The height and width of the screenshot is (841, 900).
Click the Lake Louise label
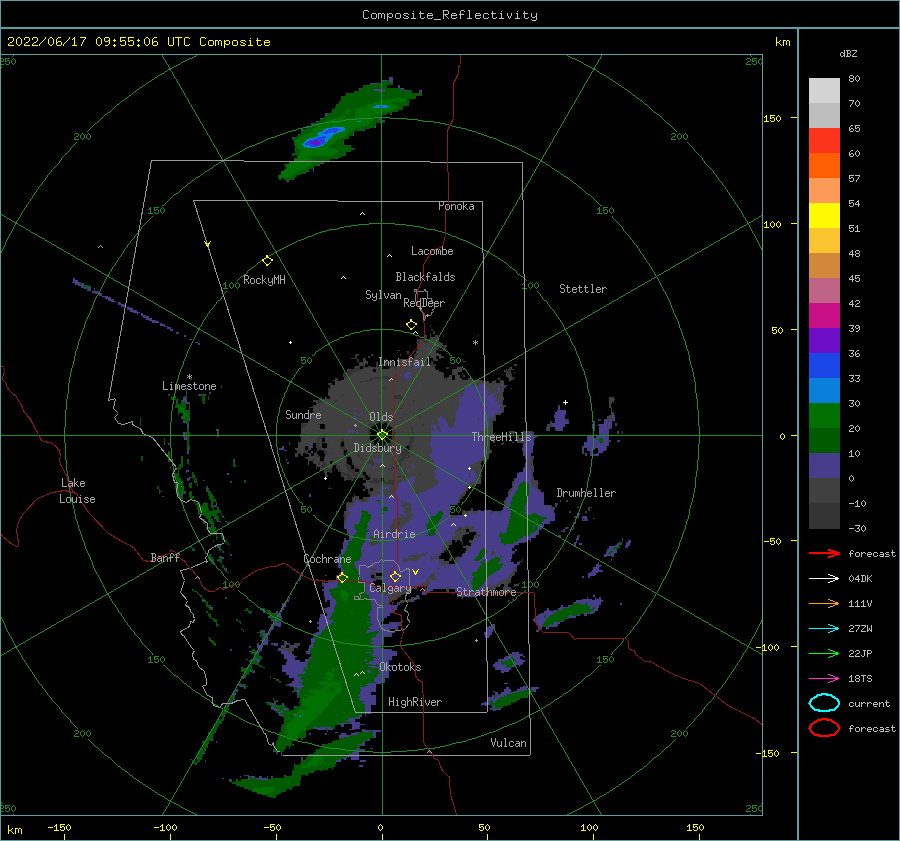[x=77, y=491]
